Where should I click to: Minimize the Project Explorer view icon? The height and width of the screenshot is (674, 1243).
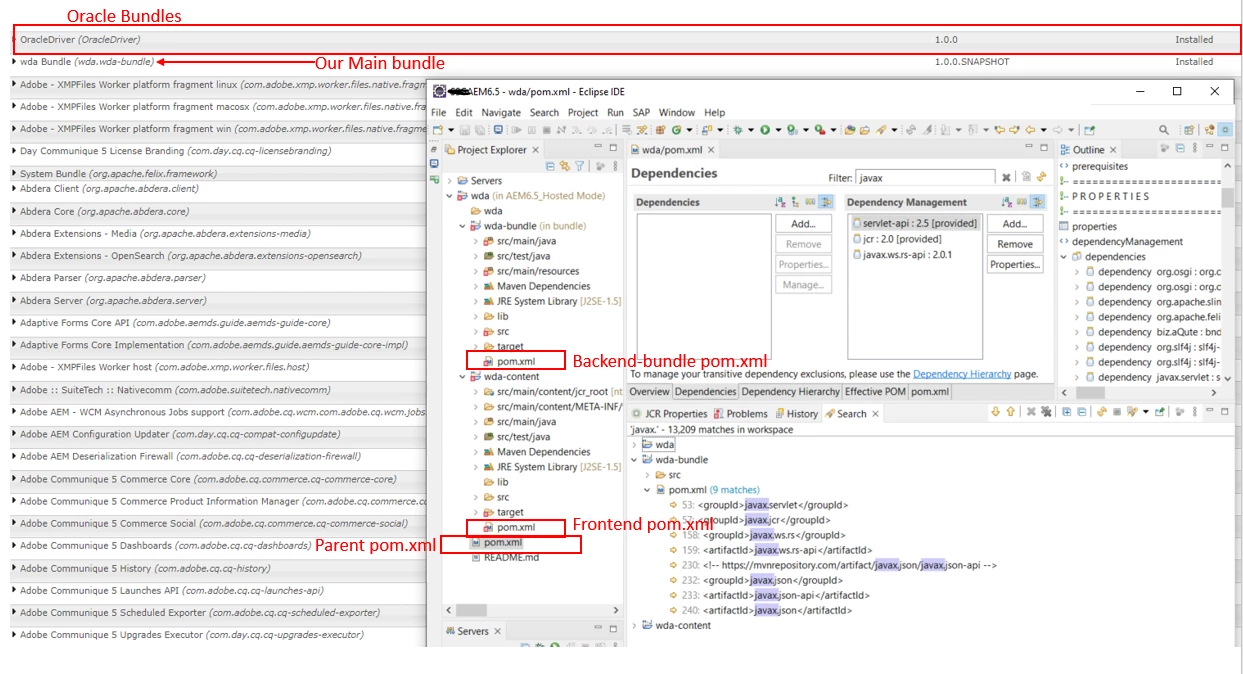pyautogui.click(x=598, y=147)
